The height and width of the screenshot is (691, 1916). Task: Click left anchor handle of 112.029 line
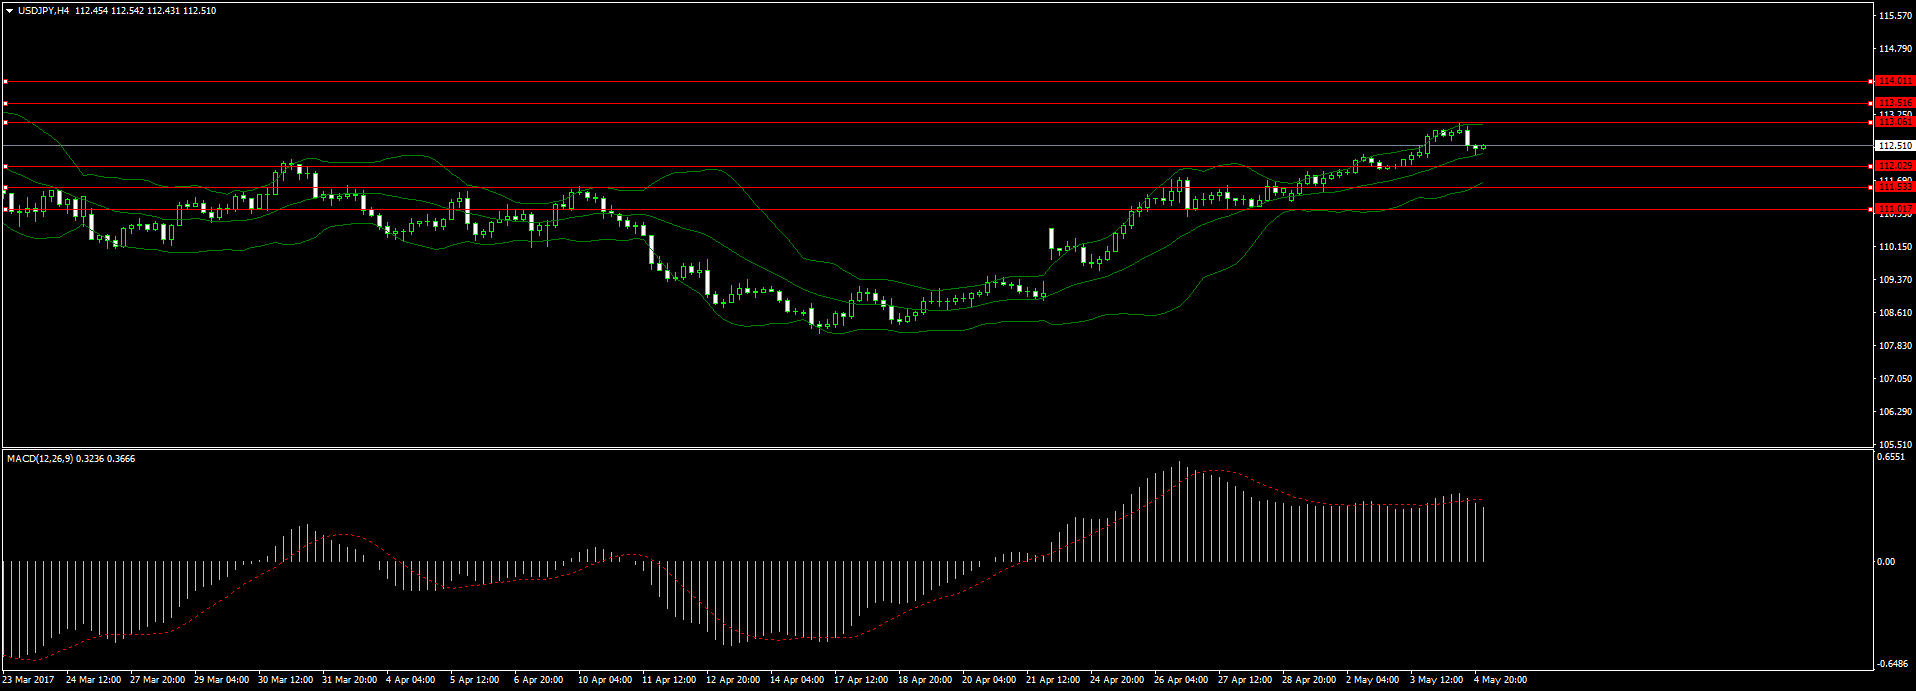point(5,166)
